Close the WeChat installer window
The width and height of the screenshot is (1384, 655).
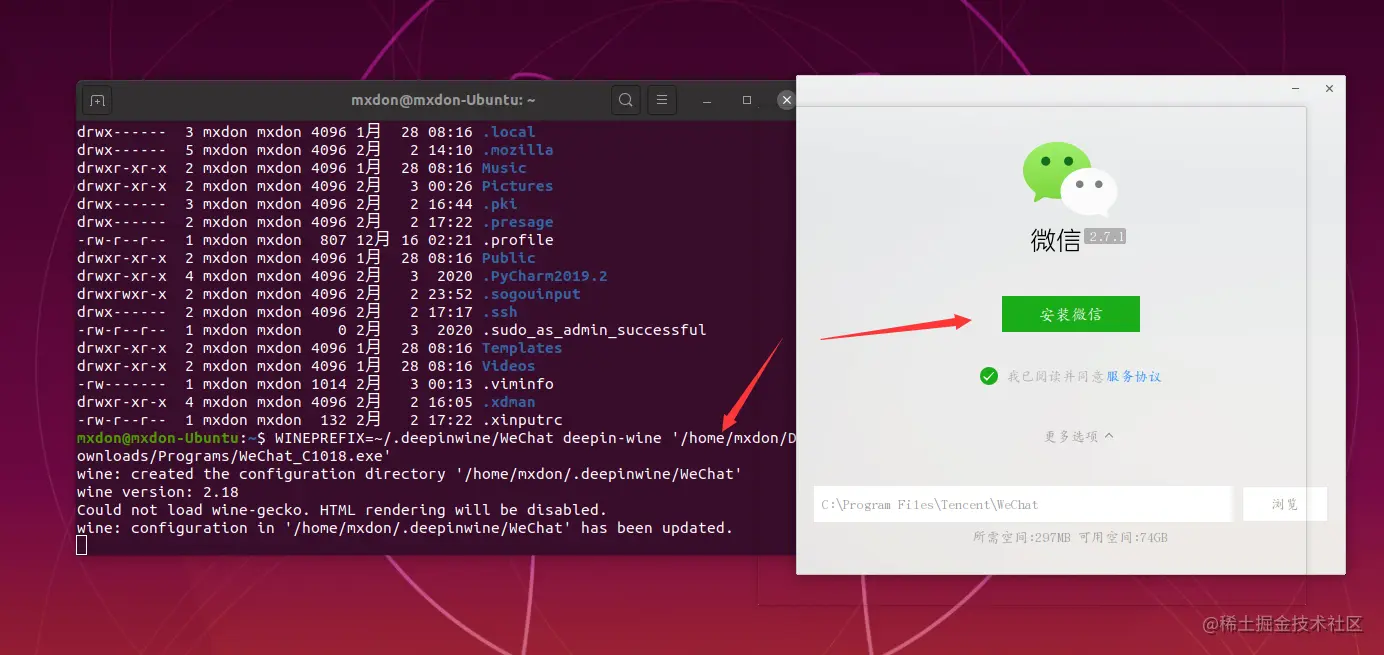[1329, 89]
